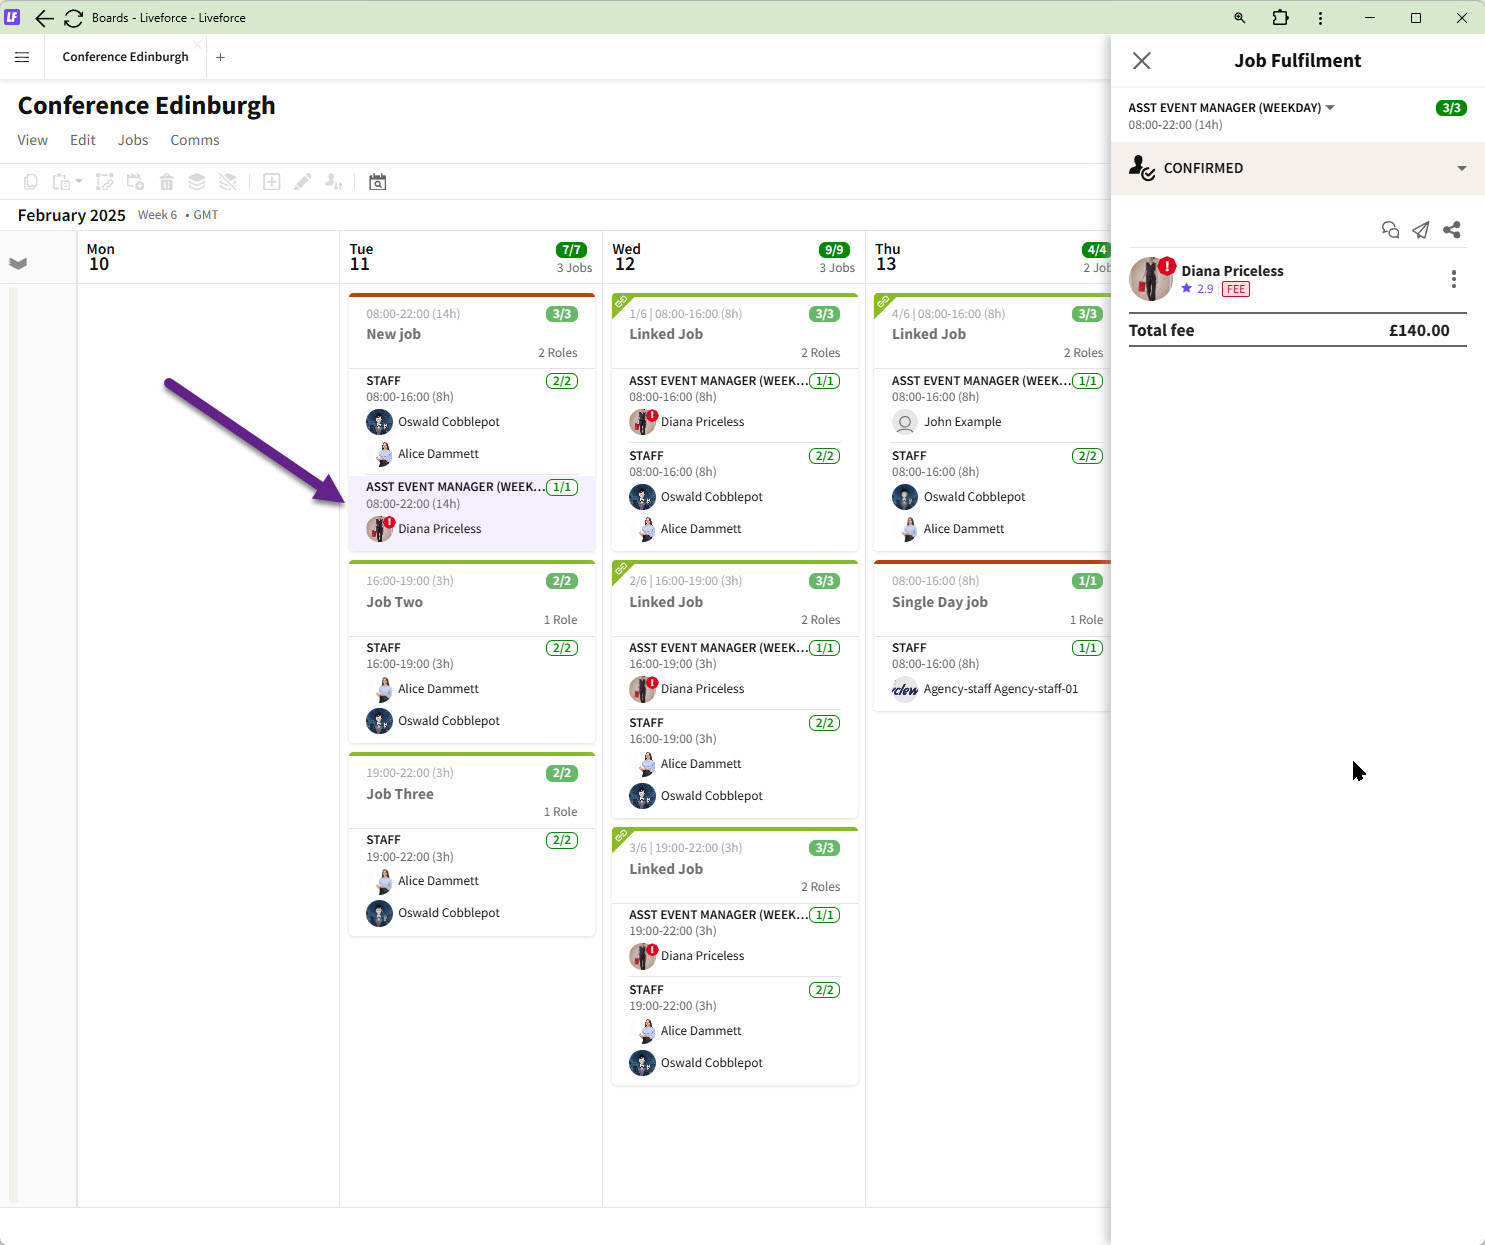The height and width of the screenshot is (1245, 1485).
Task: Open the Edit menu
Action: coord(83,140)
